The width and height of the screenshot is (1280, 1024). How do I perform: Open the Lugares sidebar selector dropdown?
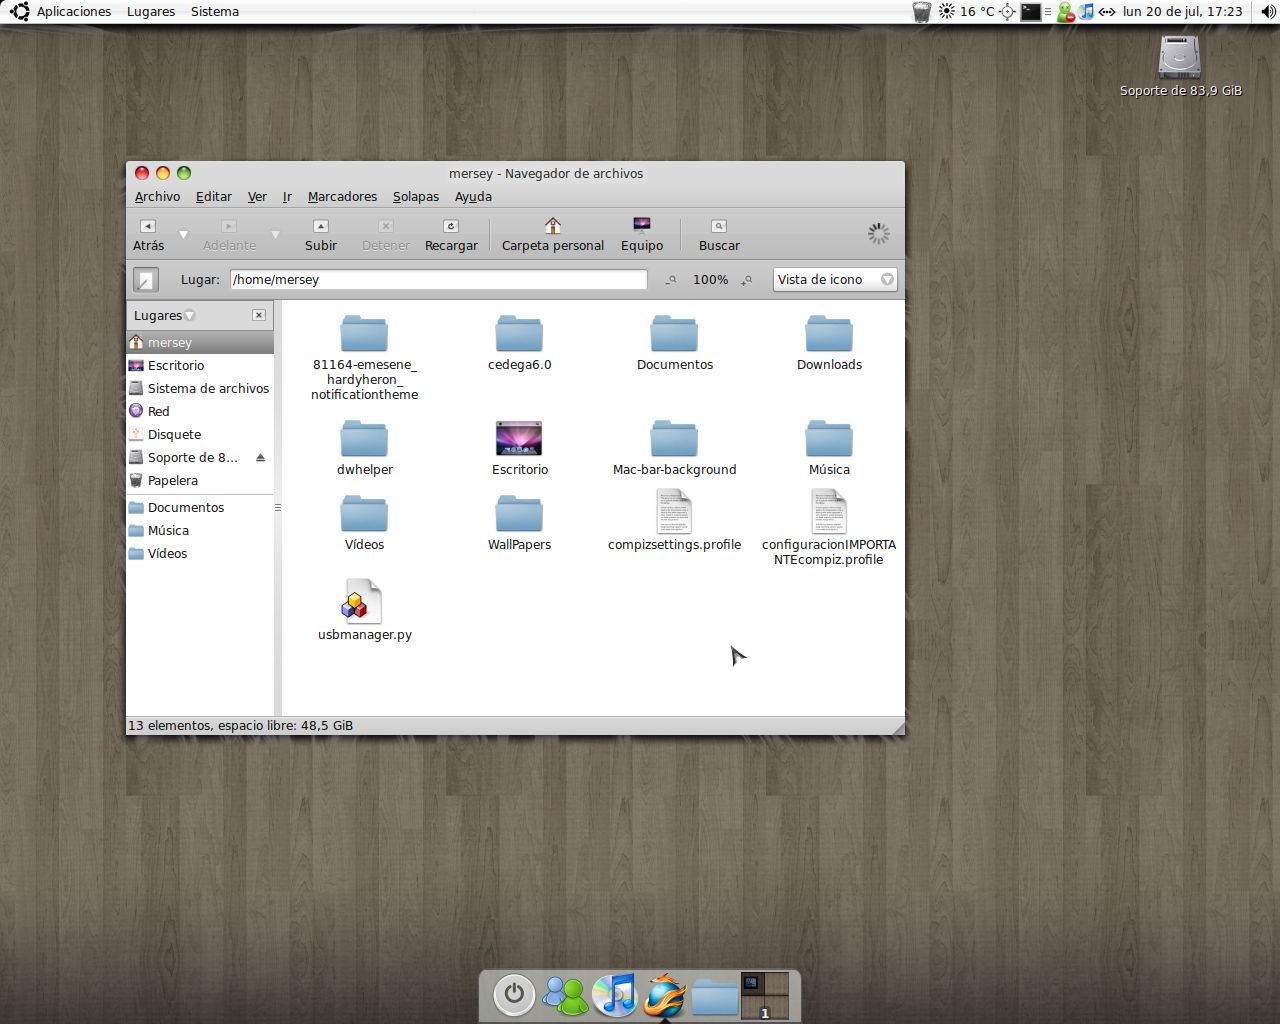pos(165,315)
